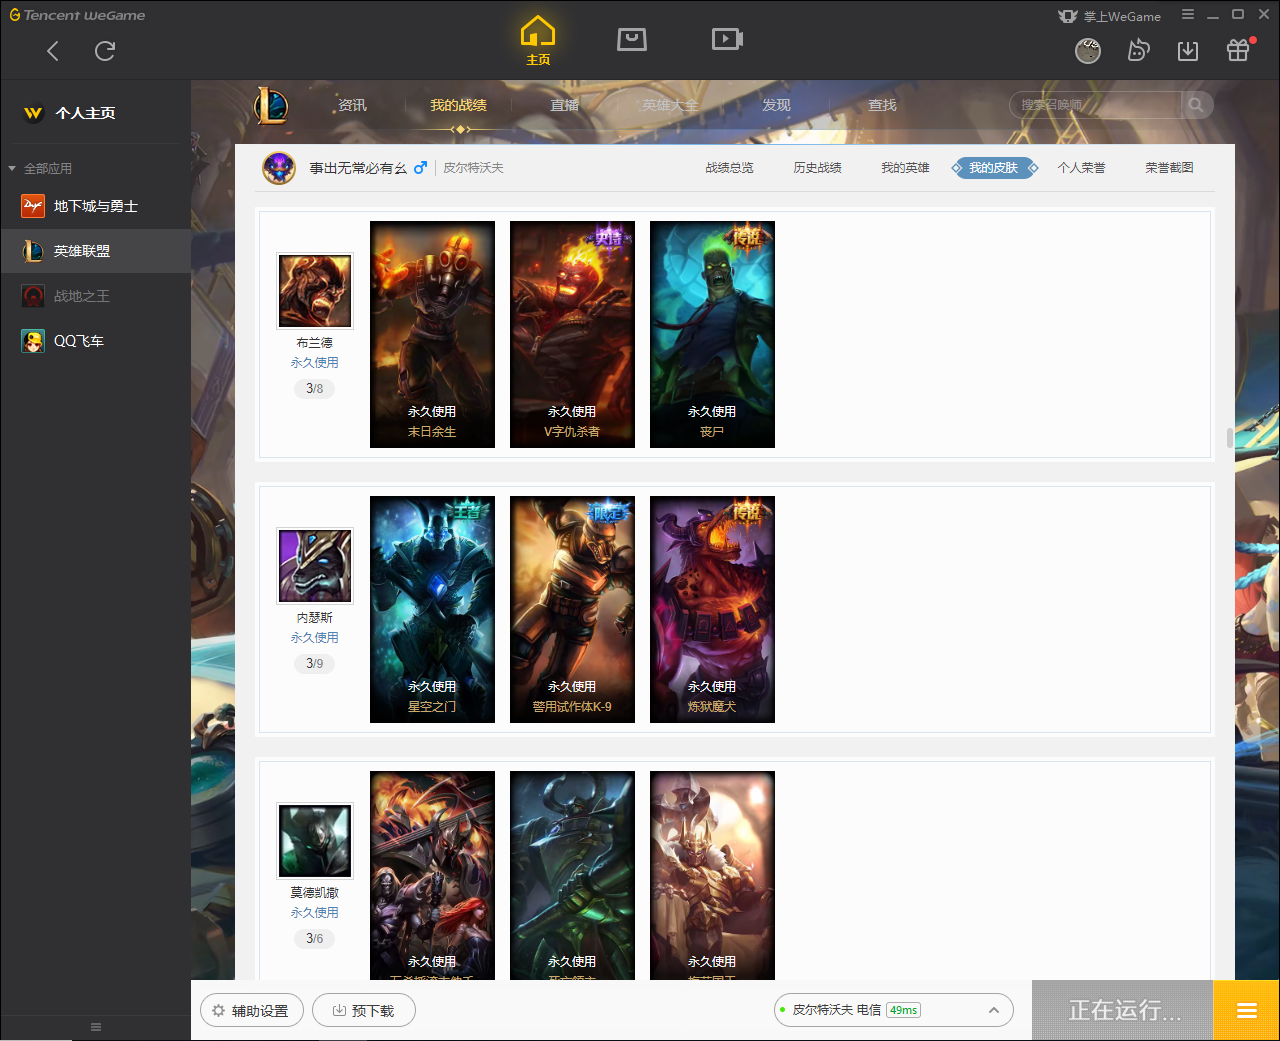Open the 直播 tab
The image size is (1280, 1041).
tap(565, 105)
